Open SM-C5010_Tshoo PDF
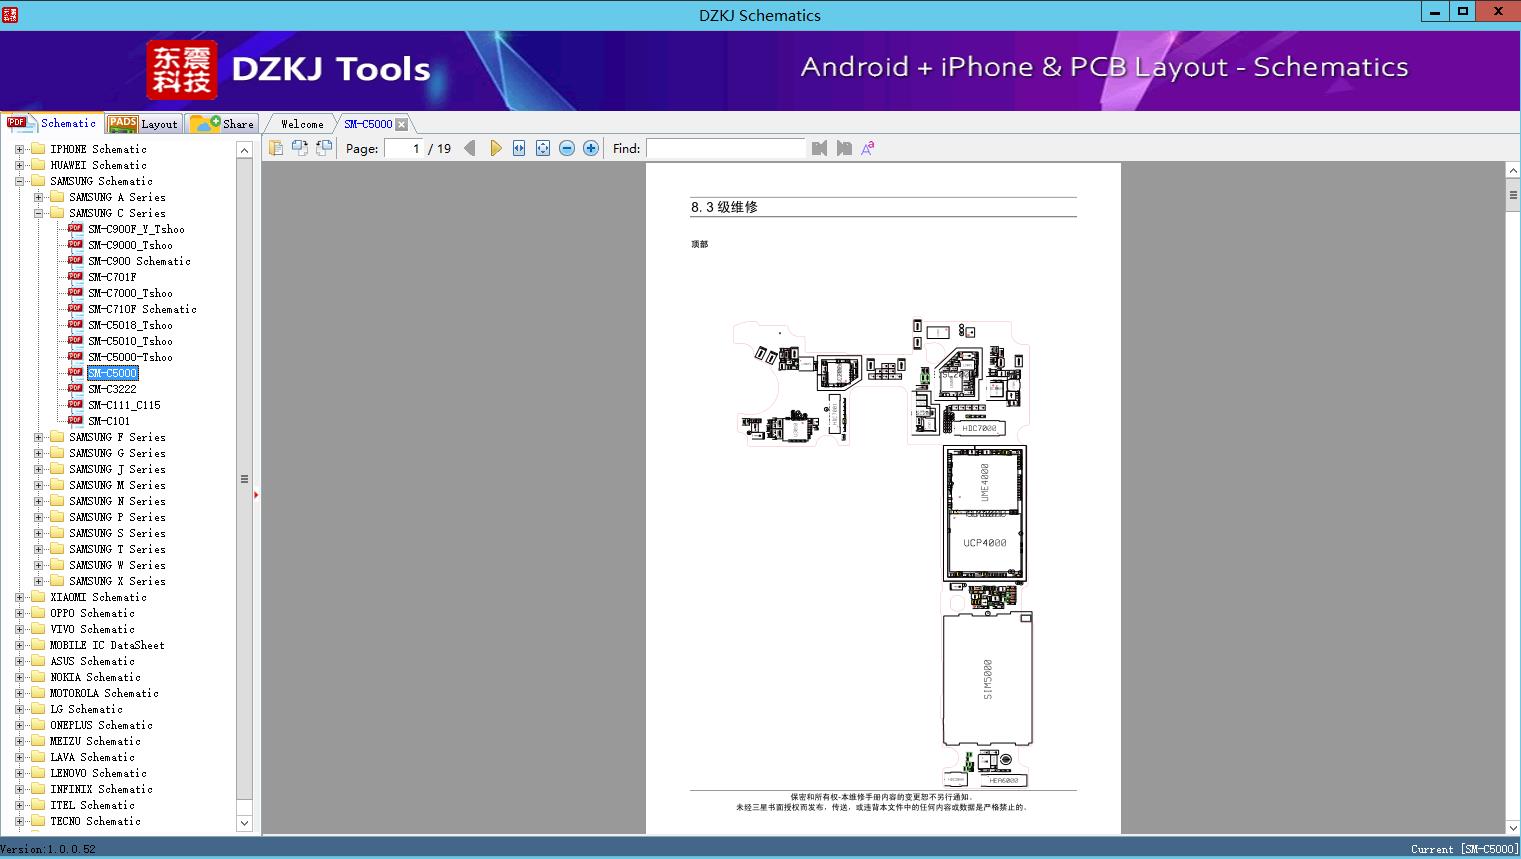 pyautogui.click(x=130, y=341)
